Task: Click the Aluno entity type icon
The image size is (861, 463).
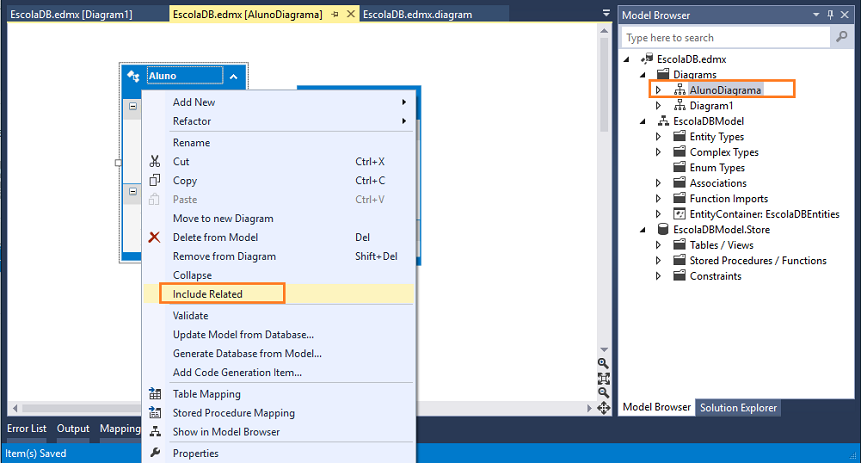Action: [x=133, y=76]
